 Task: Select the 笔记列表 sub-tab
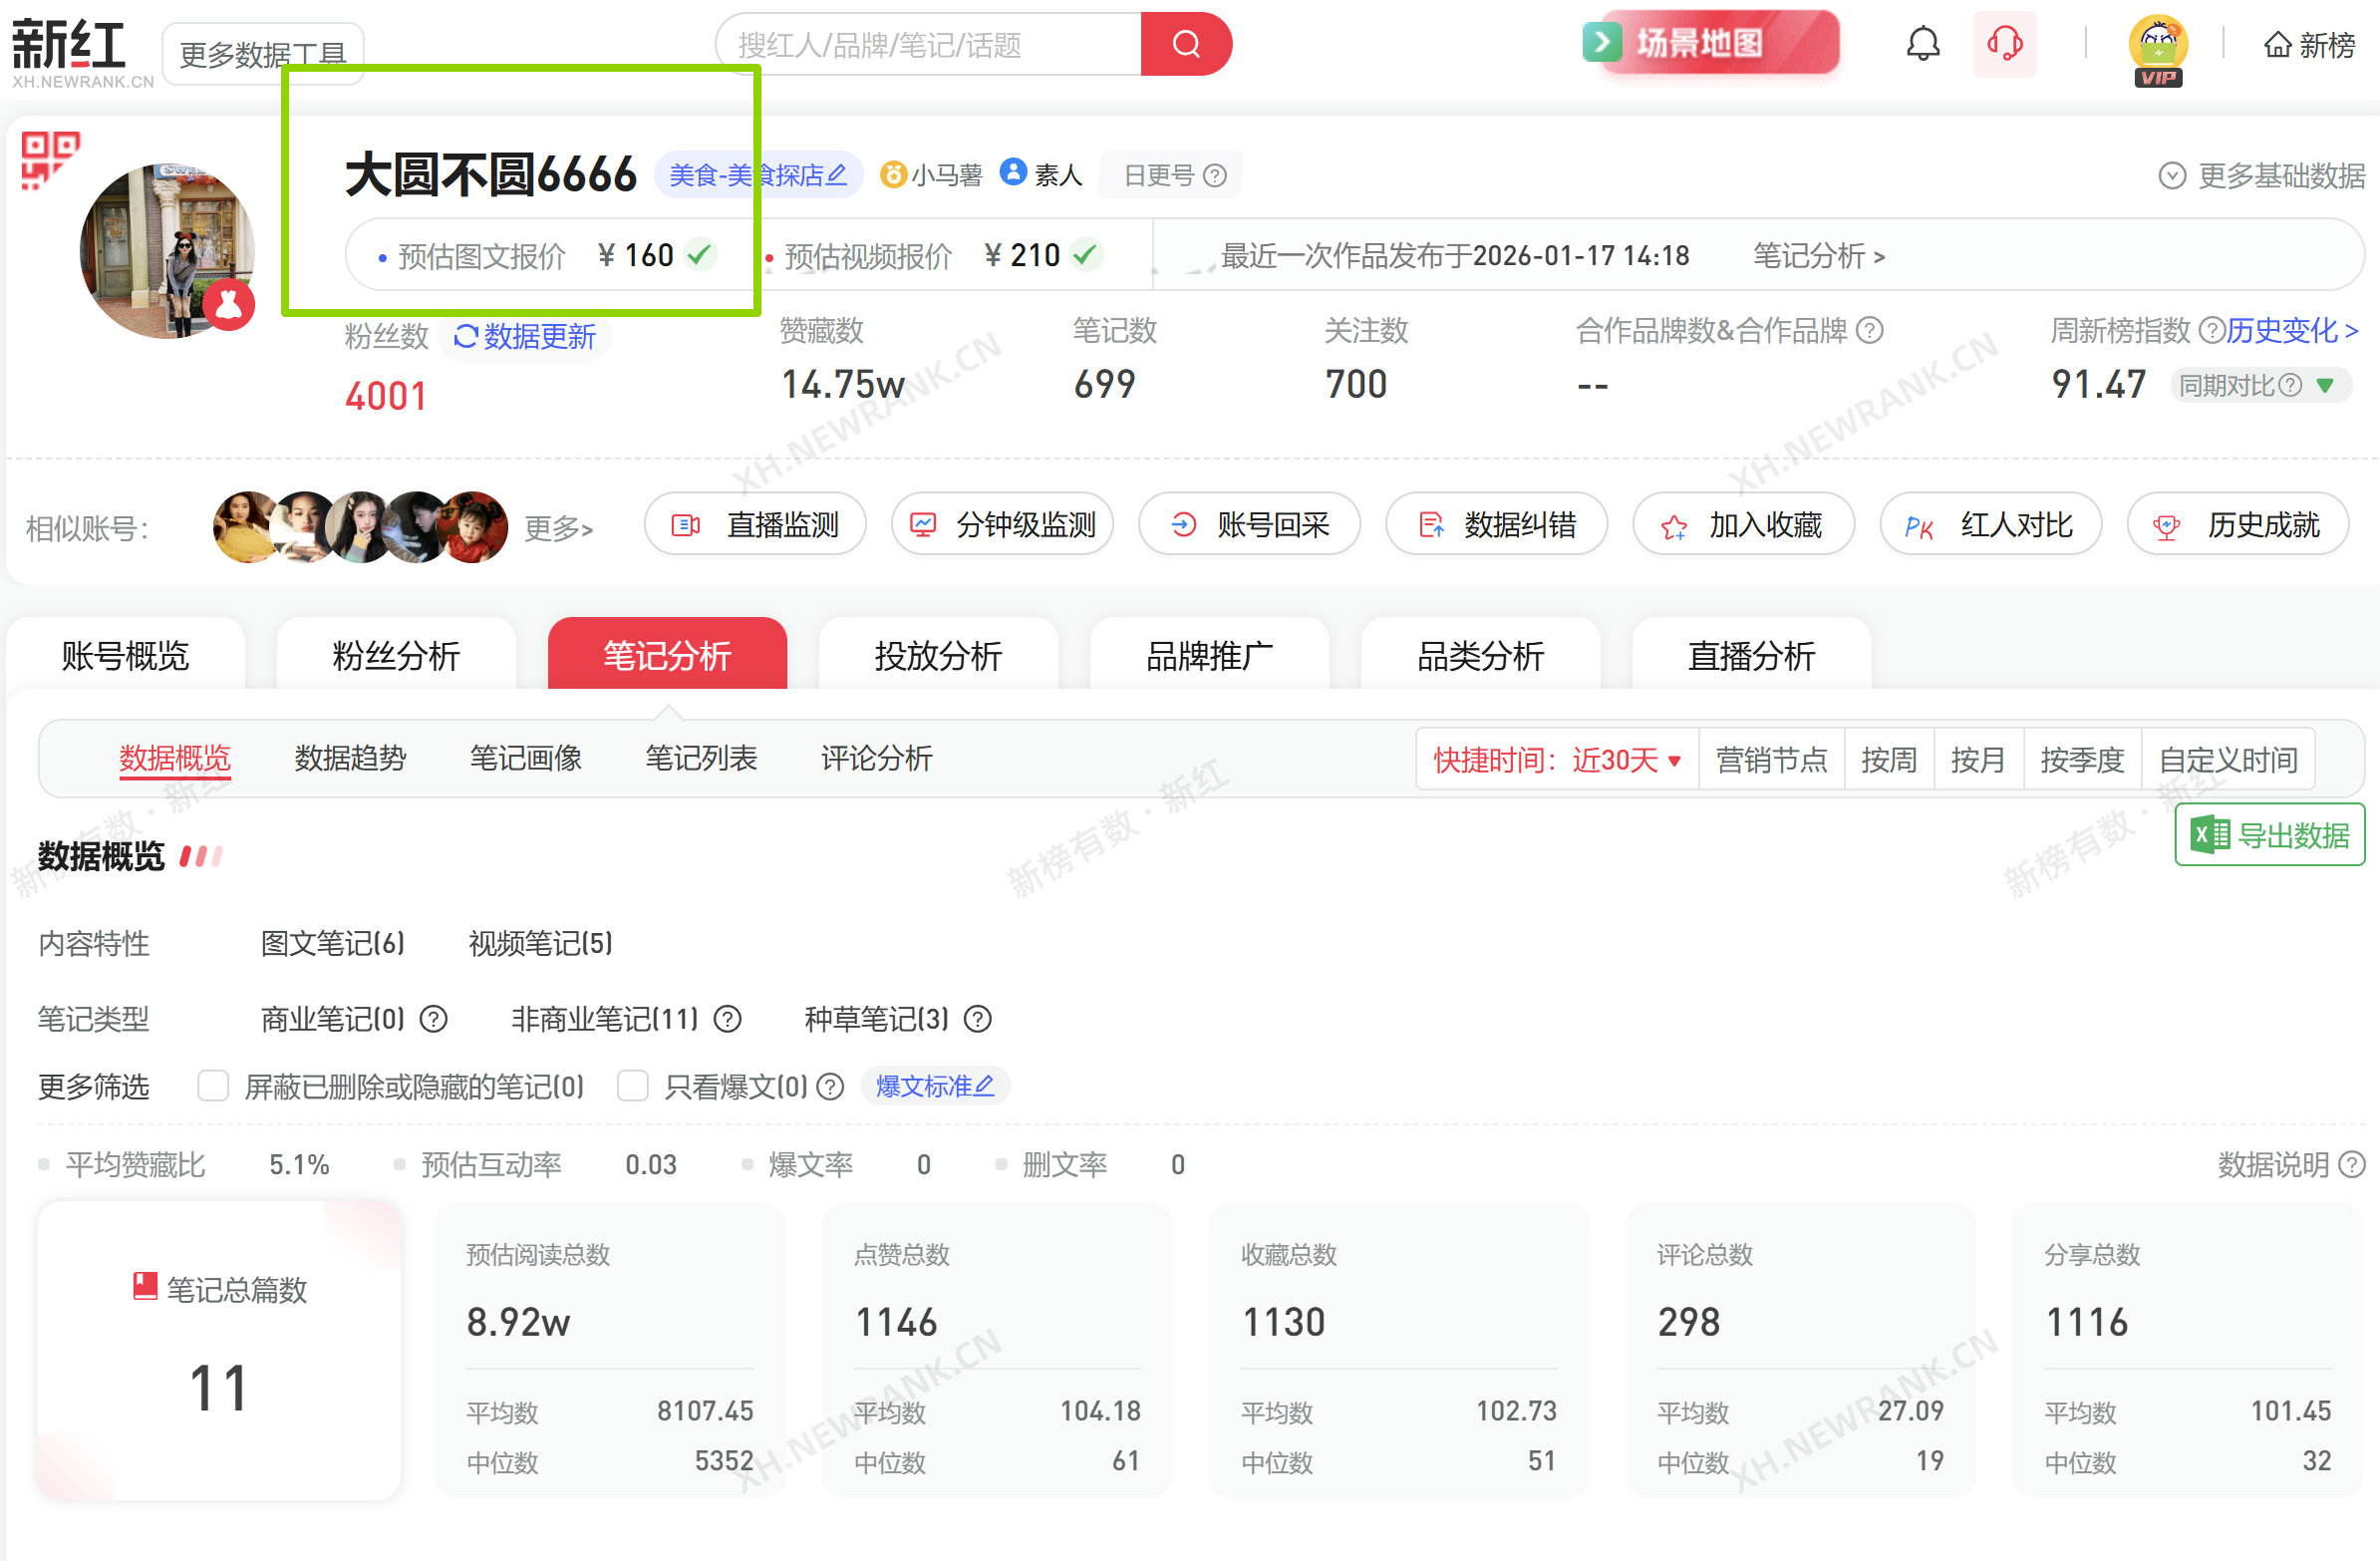pos(700,758)
